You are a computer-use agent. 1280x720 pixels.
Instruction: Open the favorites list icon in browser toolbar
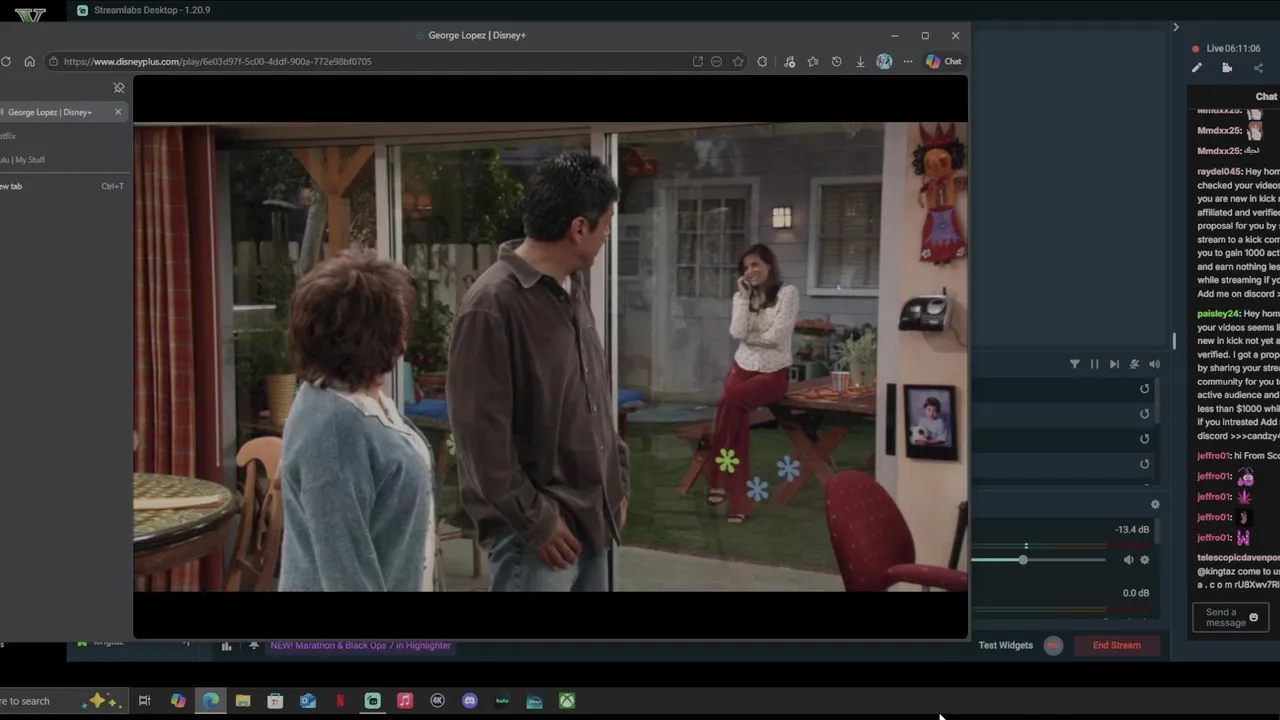(x=813, y=61)
